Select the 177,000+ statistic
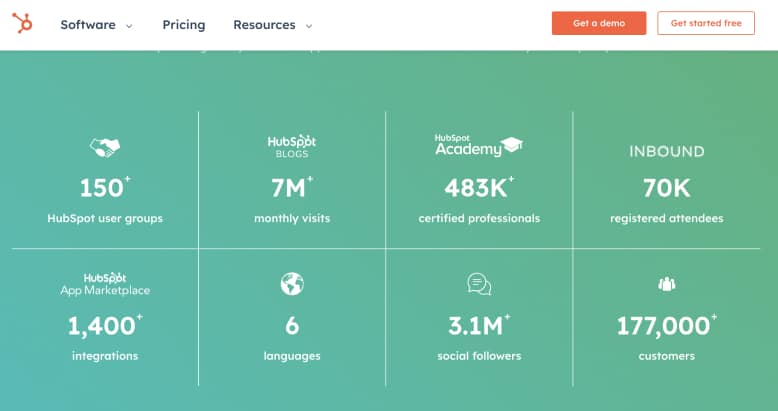 click(x=667, y=326)
